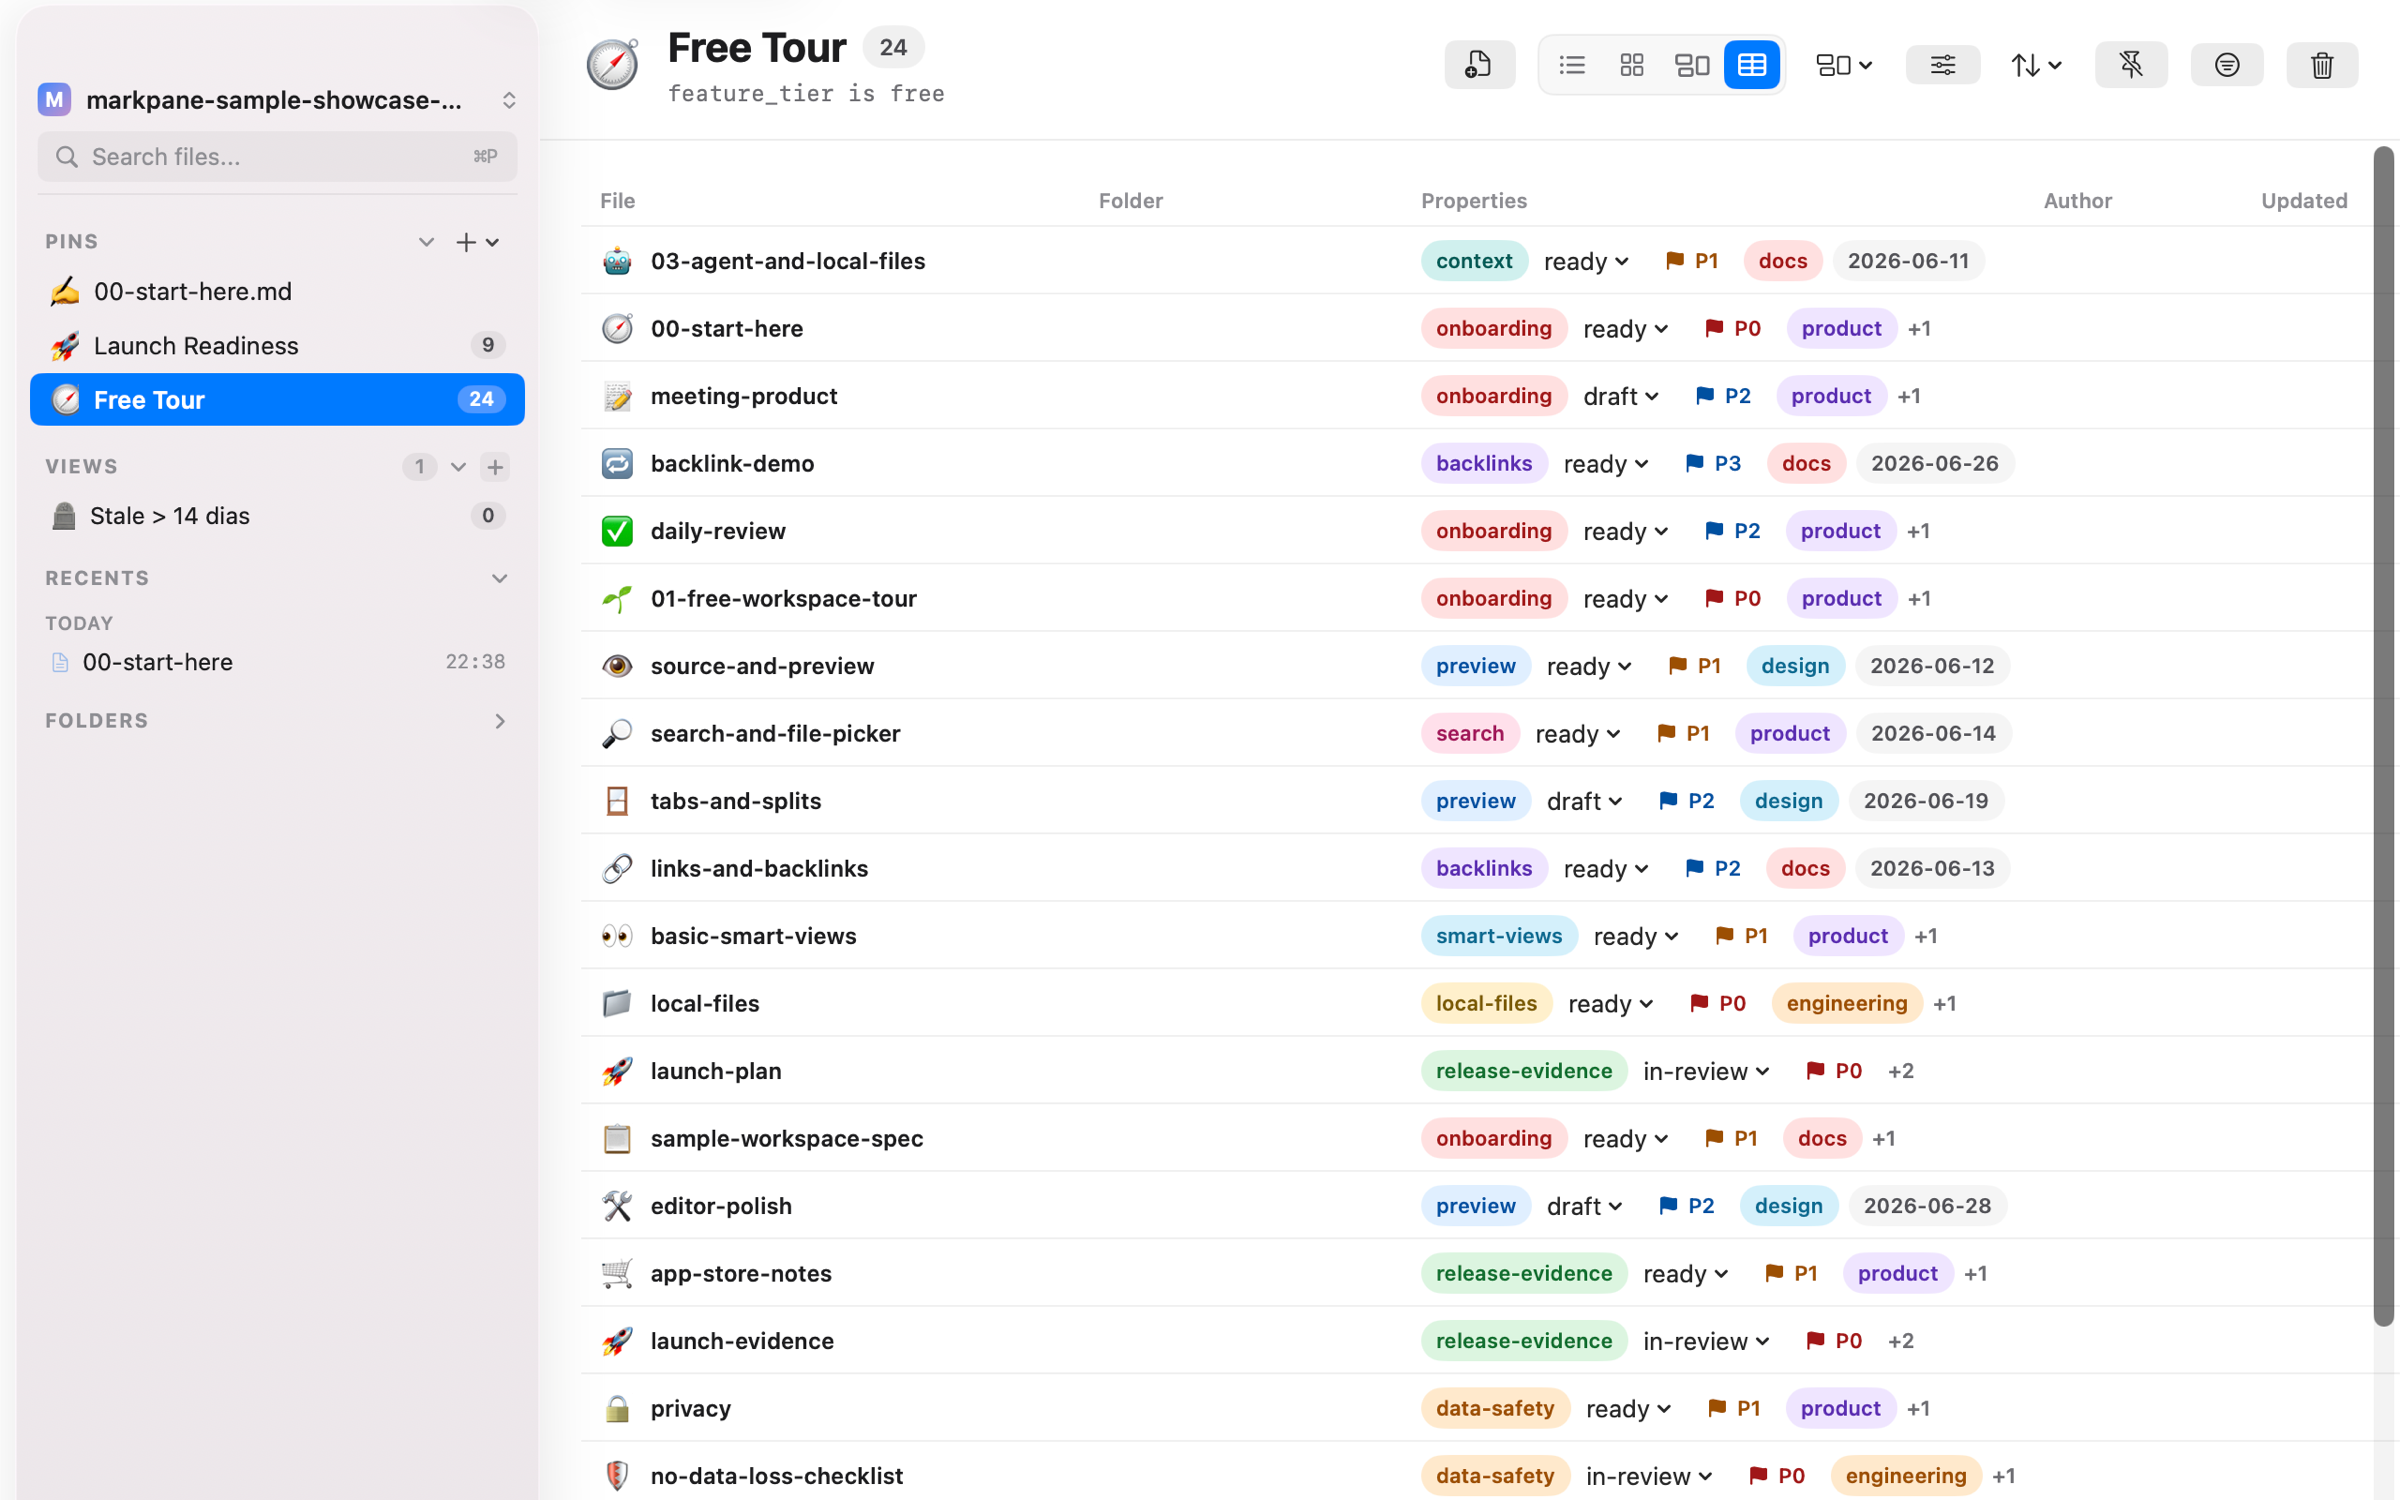2400x1500 pixels.
Task: Click the new file icon in toolbar
Action: point(1479,65)
